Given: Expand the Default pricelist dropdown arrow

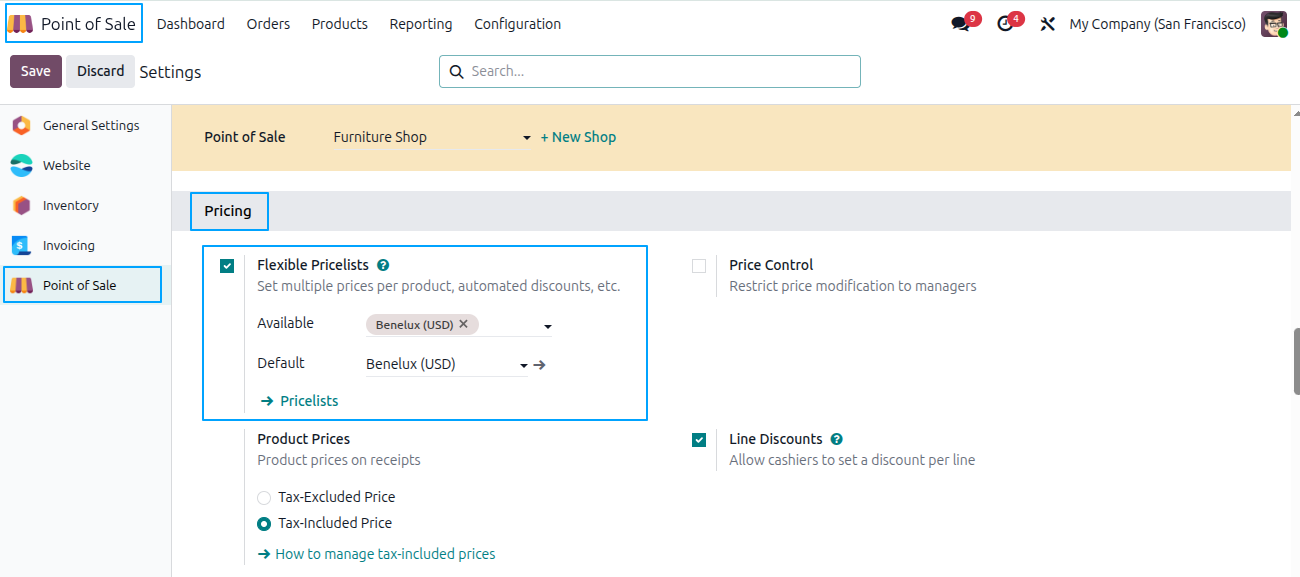Looking at the screenshot, I should pyautogui.click(x=523, y=367).
